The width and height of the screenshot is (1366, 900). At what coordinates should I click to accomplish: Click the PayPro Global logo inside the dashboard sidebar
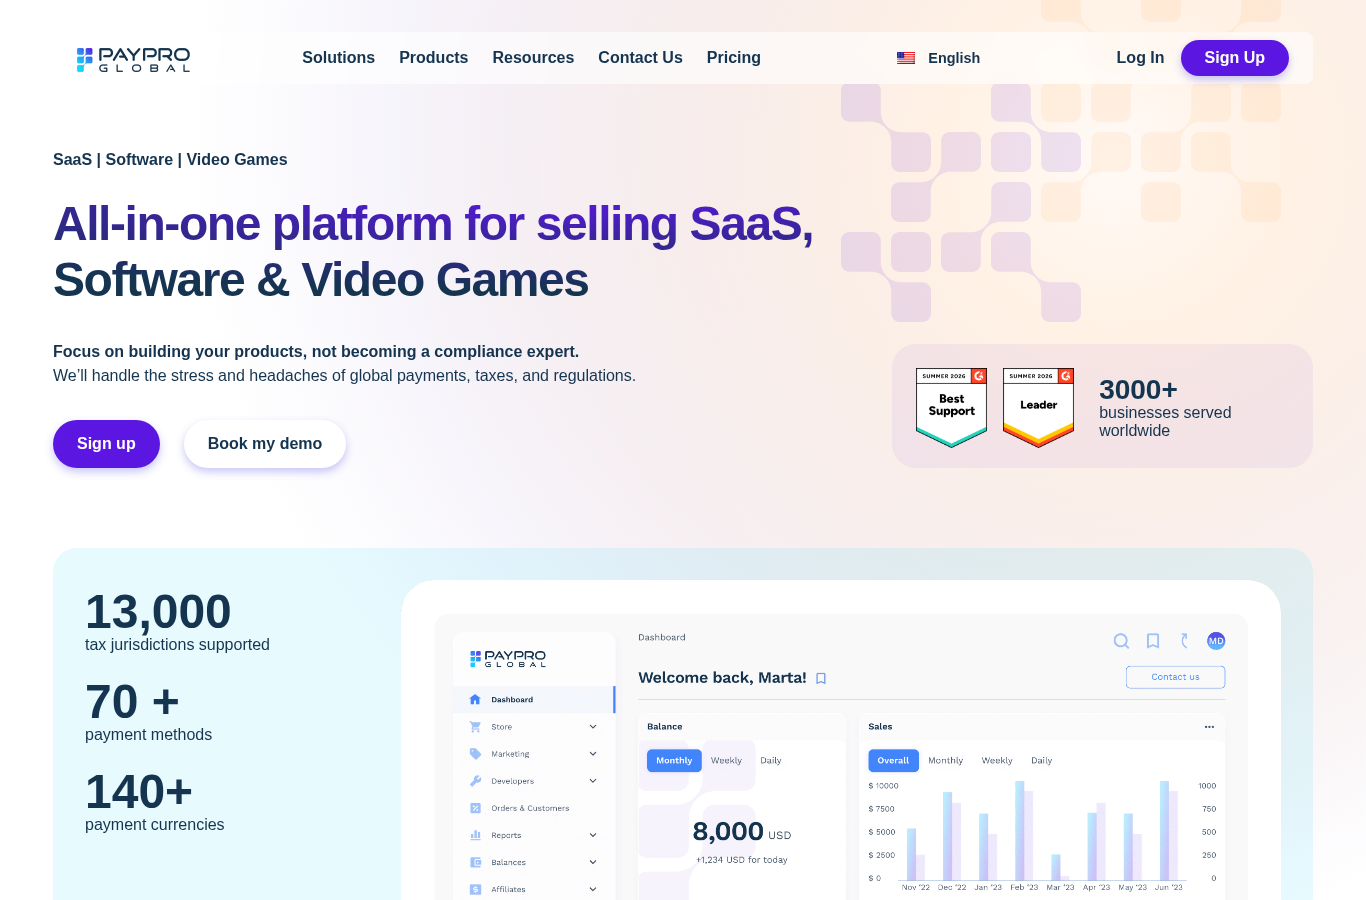[508, 658]
